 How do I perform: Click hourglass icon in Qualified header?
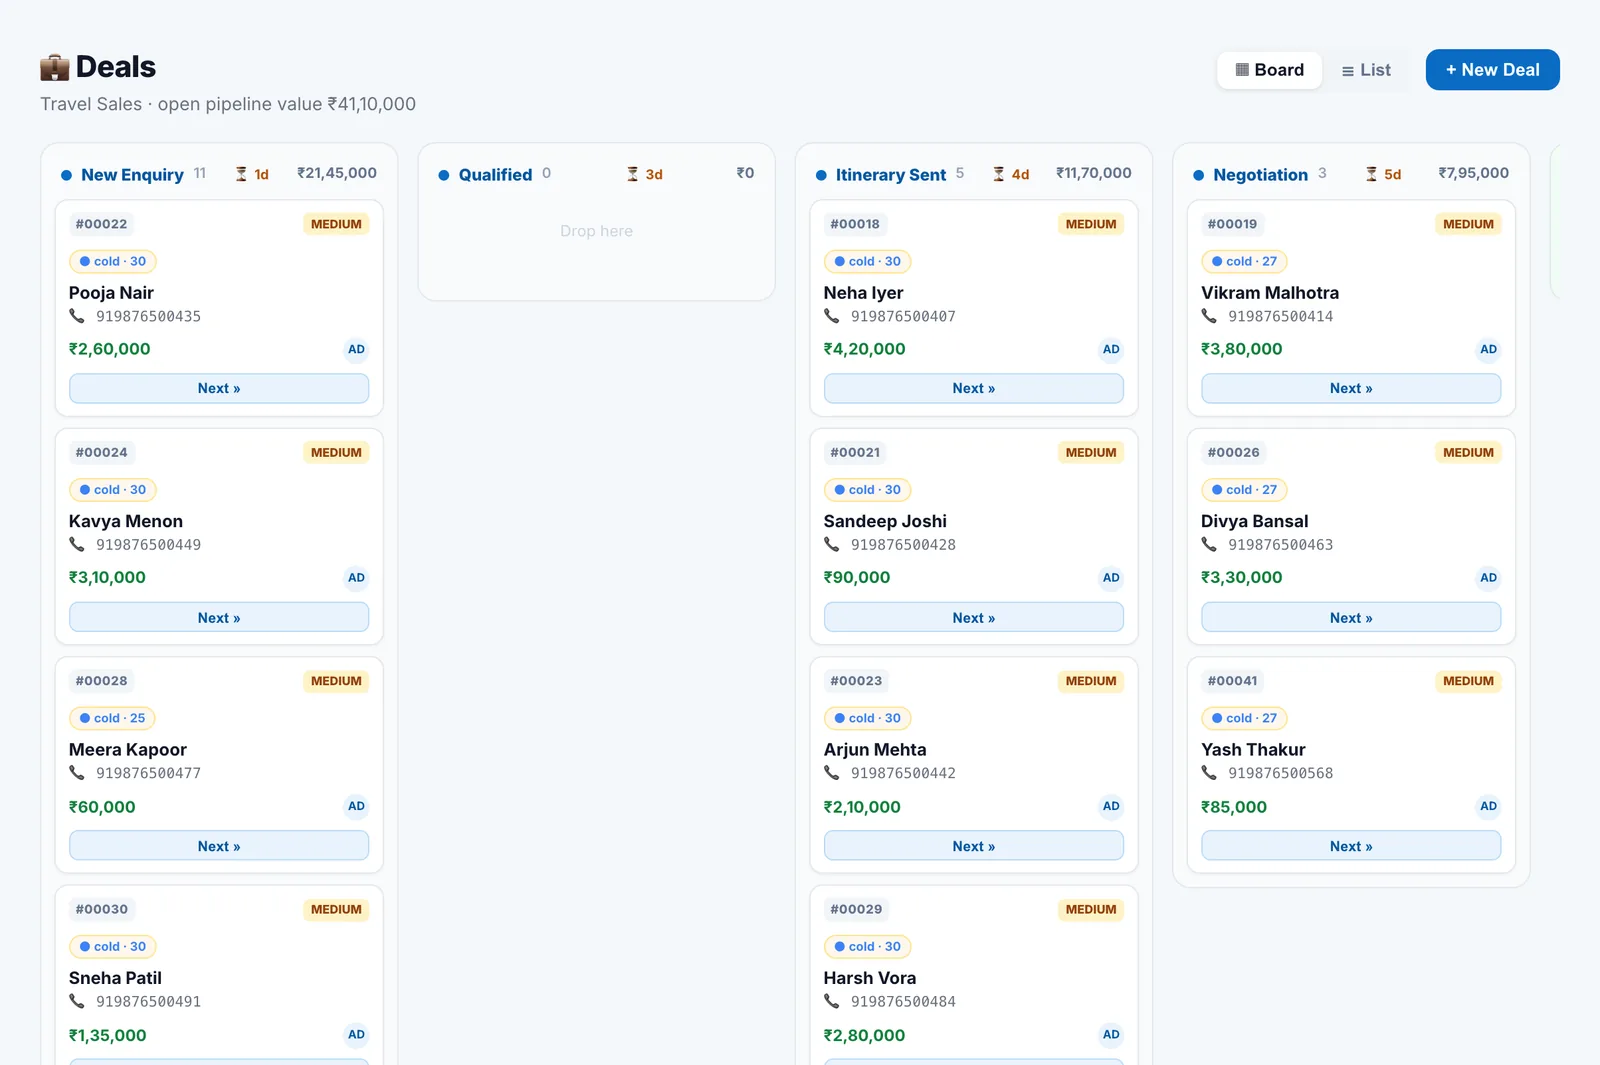point(632,174)
